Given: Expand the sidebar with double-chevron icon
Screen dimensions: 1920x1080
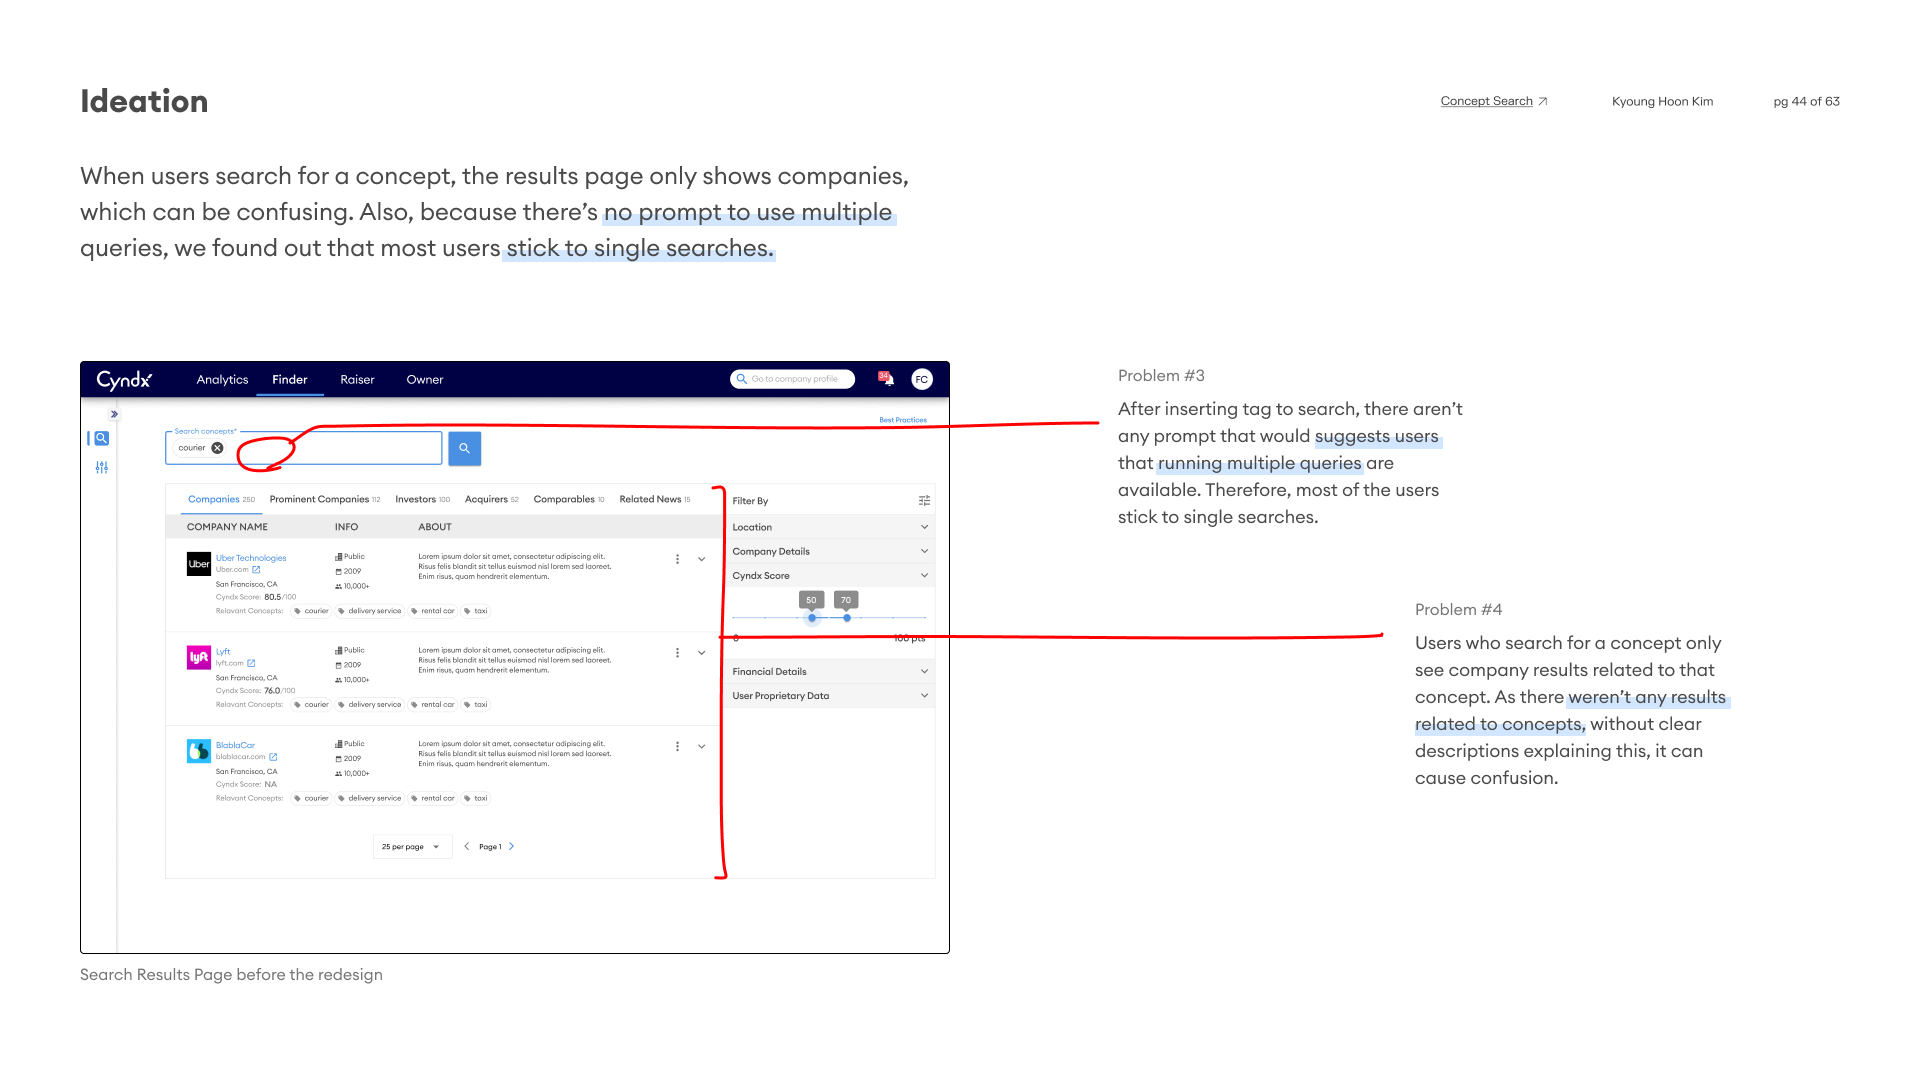Looking at the screenshot, I should (x=114, y=414).
